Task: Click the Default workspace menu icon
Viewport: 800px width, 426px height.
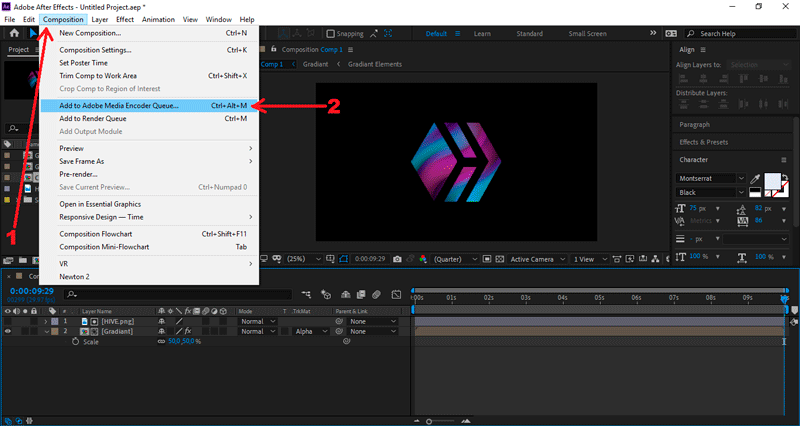Action: (x=458, y=34)
